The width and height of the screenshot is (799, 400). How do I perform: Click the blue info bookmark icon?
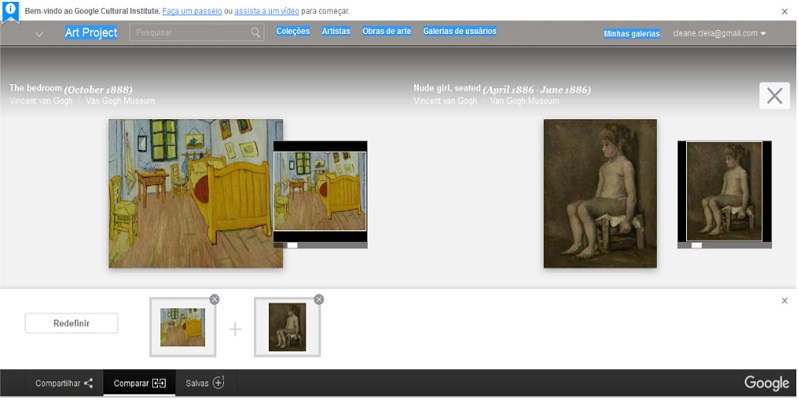11,11
